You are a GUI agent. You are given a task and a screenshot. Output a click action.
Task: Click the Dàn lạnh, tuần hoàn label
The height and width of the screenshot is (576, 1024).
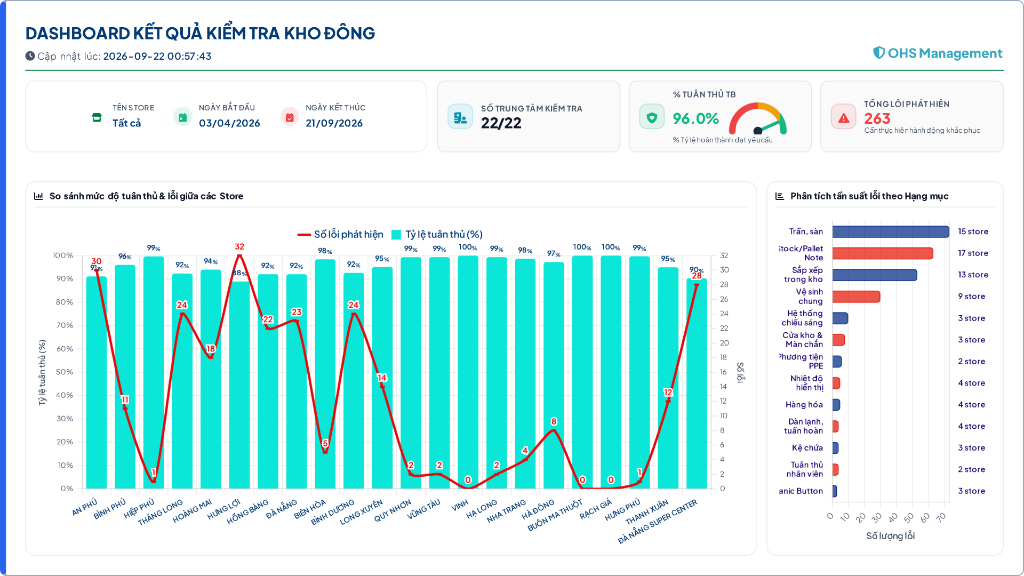[x=804, y=426]
